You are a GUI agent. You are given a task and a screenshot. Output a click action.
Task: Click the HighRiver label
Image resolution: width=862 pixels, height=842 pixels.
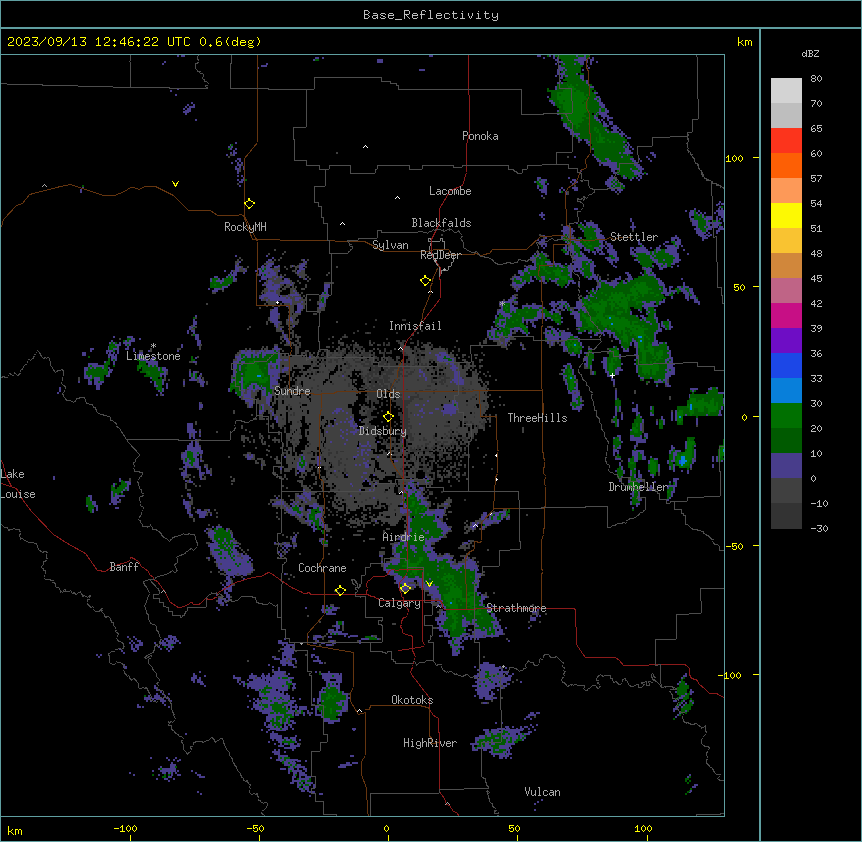(430, 743)
